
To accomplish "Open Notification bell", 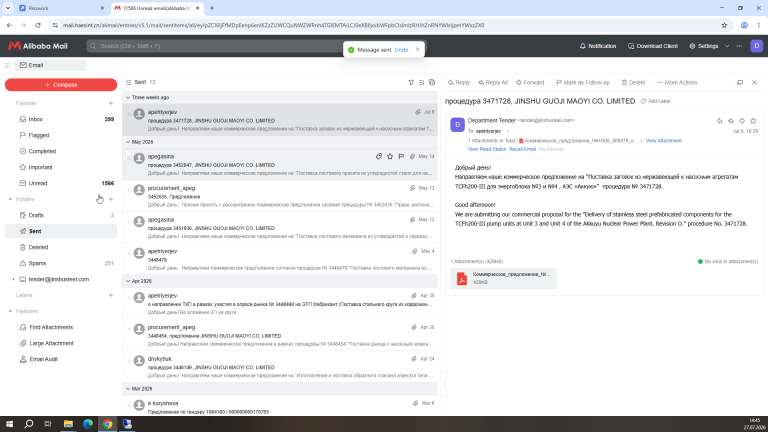I will click(x=598, y=46).
